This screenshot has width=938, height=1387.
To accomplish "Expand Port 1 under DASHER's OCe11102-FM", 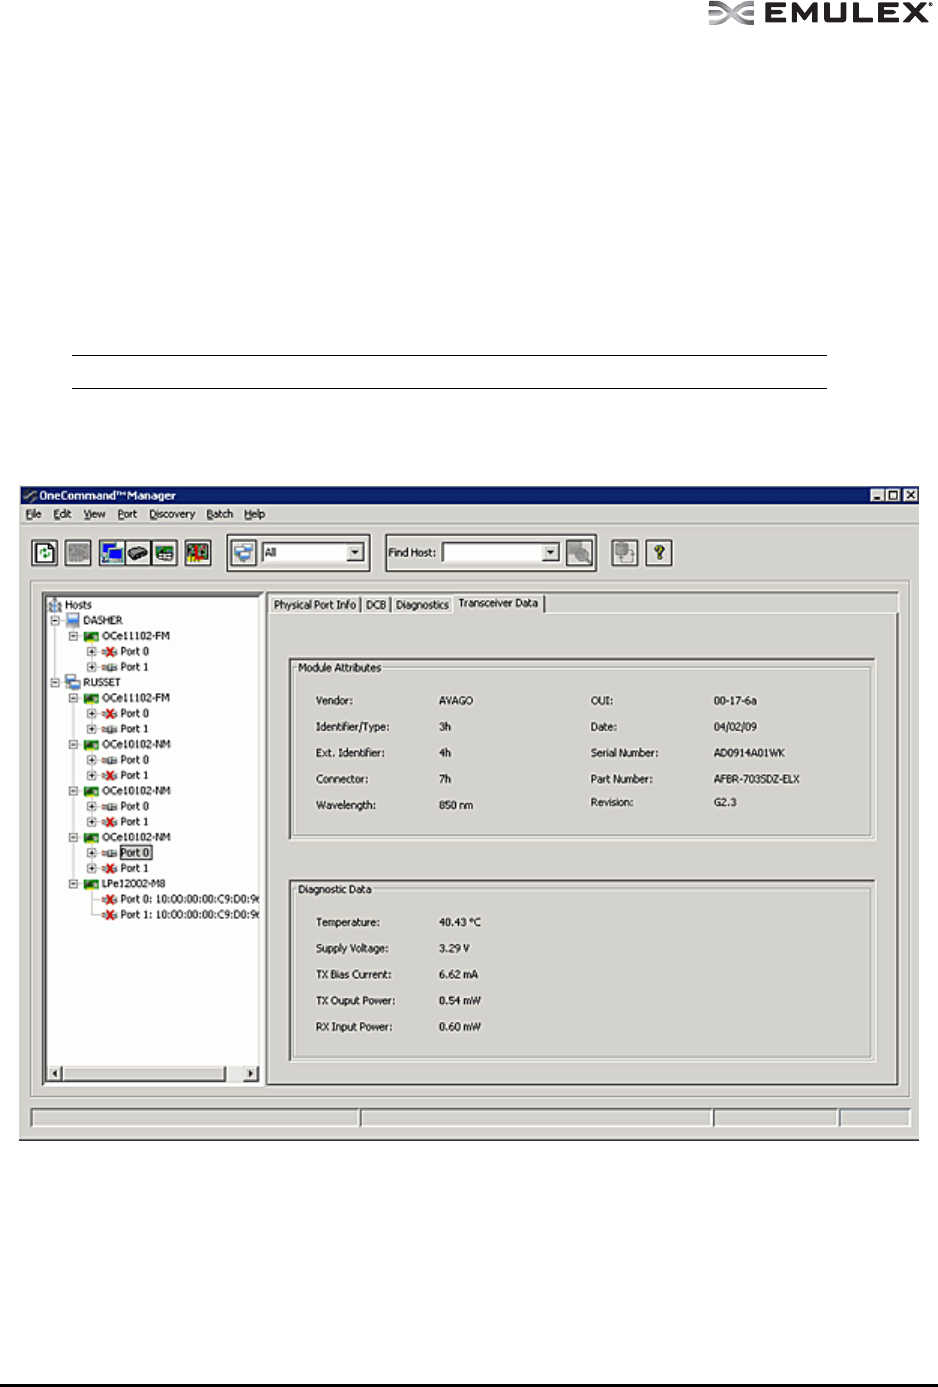I will (92, 667).
